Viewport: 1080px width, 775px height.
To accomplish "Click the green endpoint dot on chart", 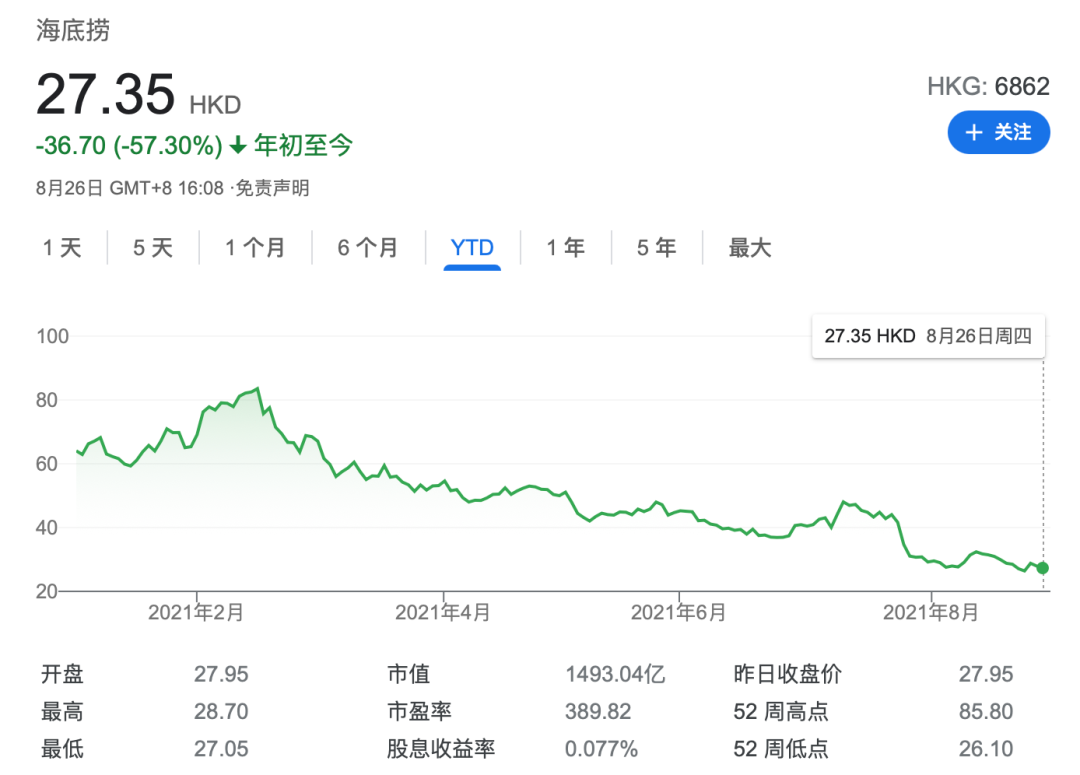I will [x=1043, y=568].
